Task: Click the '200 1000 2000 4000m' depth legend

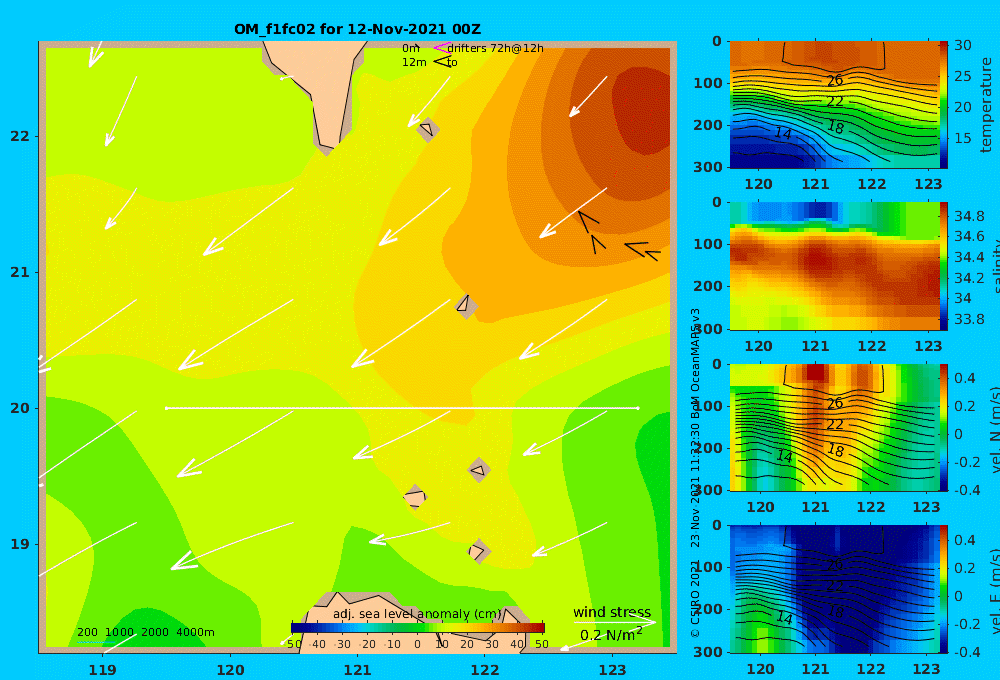Action: tap(145, 632)
